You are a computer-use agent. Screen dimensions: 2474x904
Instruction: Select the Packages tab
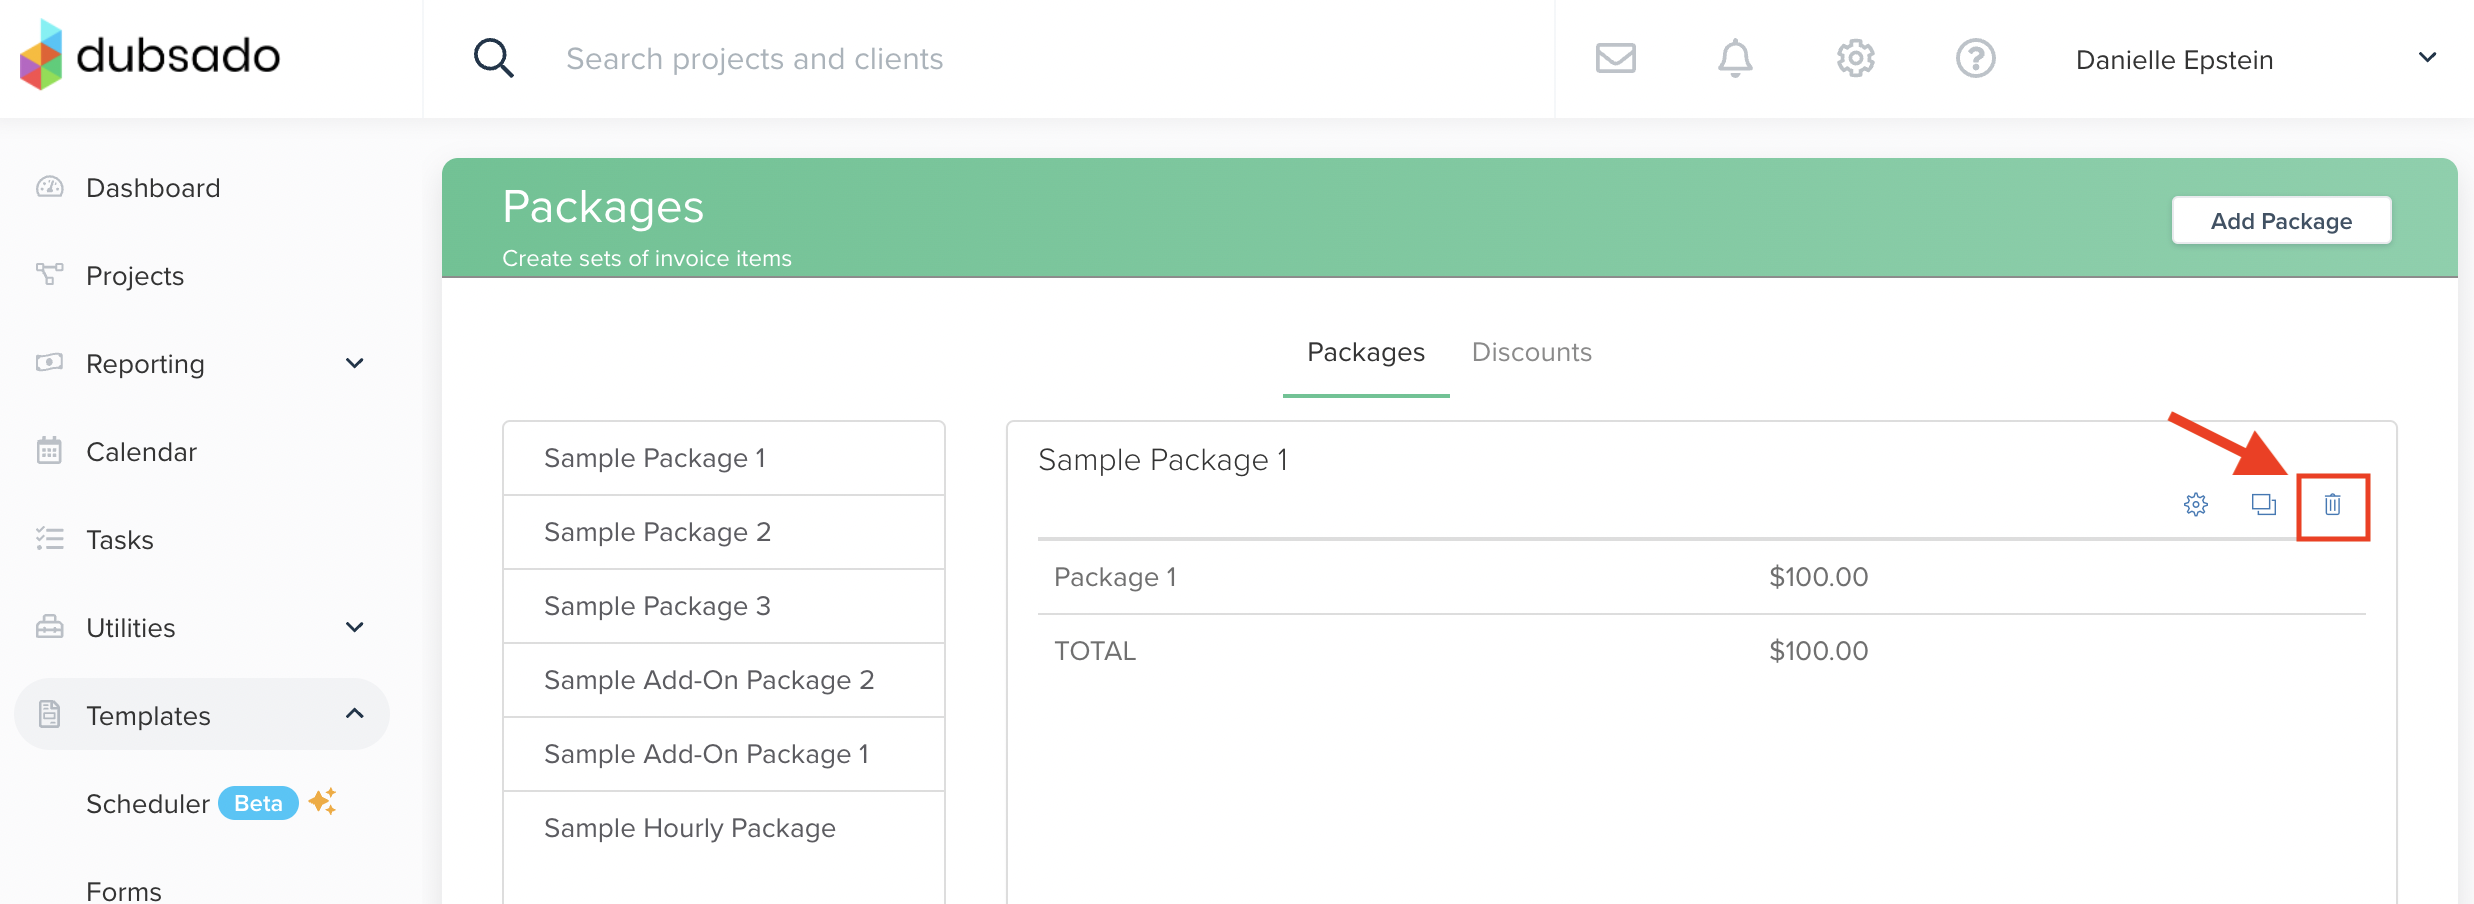(x=1365, y=352)
